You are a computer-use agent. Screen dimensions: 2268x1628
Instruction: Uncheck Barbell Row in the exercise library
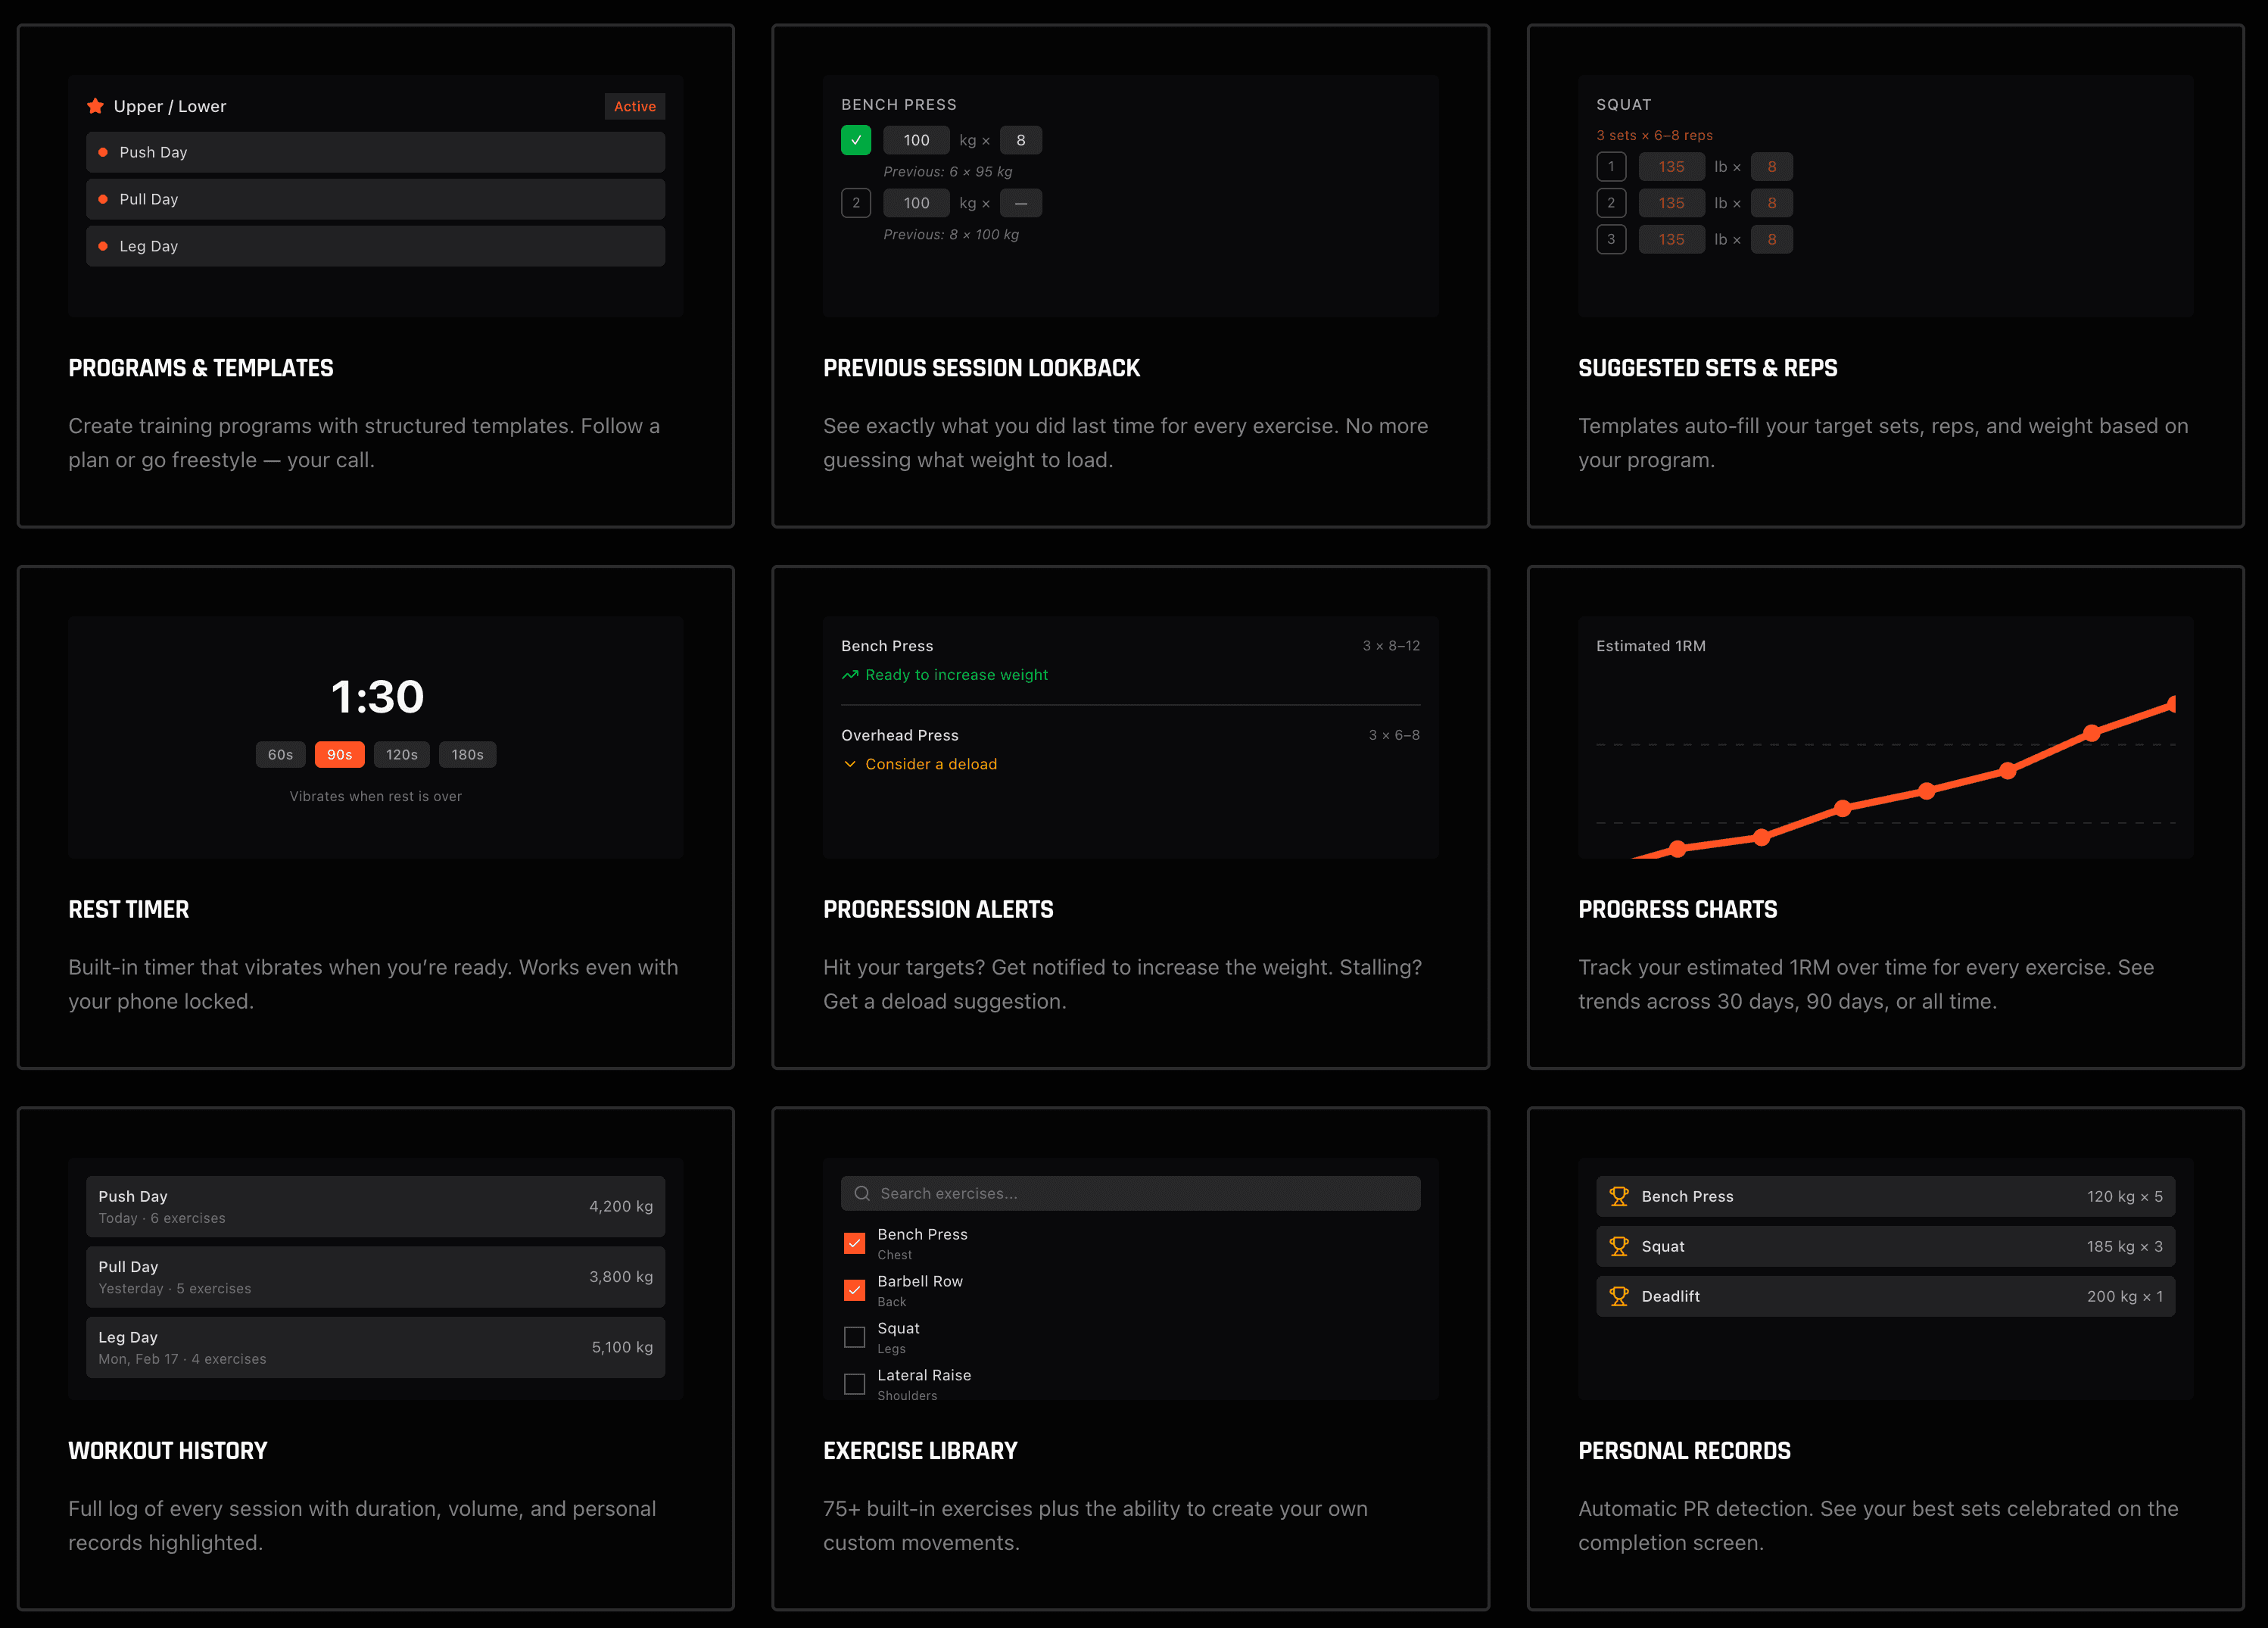[854, 1290]
